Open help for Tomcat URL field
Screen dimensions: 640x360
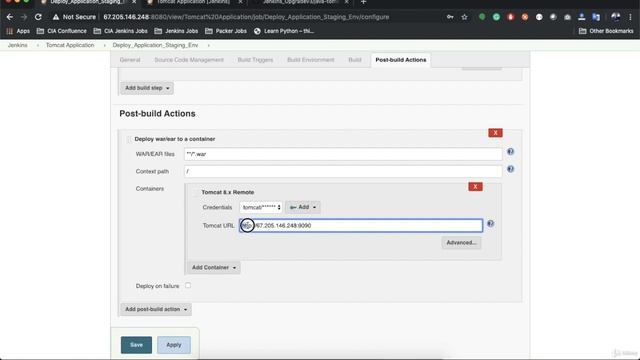tap(491, 224)
